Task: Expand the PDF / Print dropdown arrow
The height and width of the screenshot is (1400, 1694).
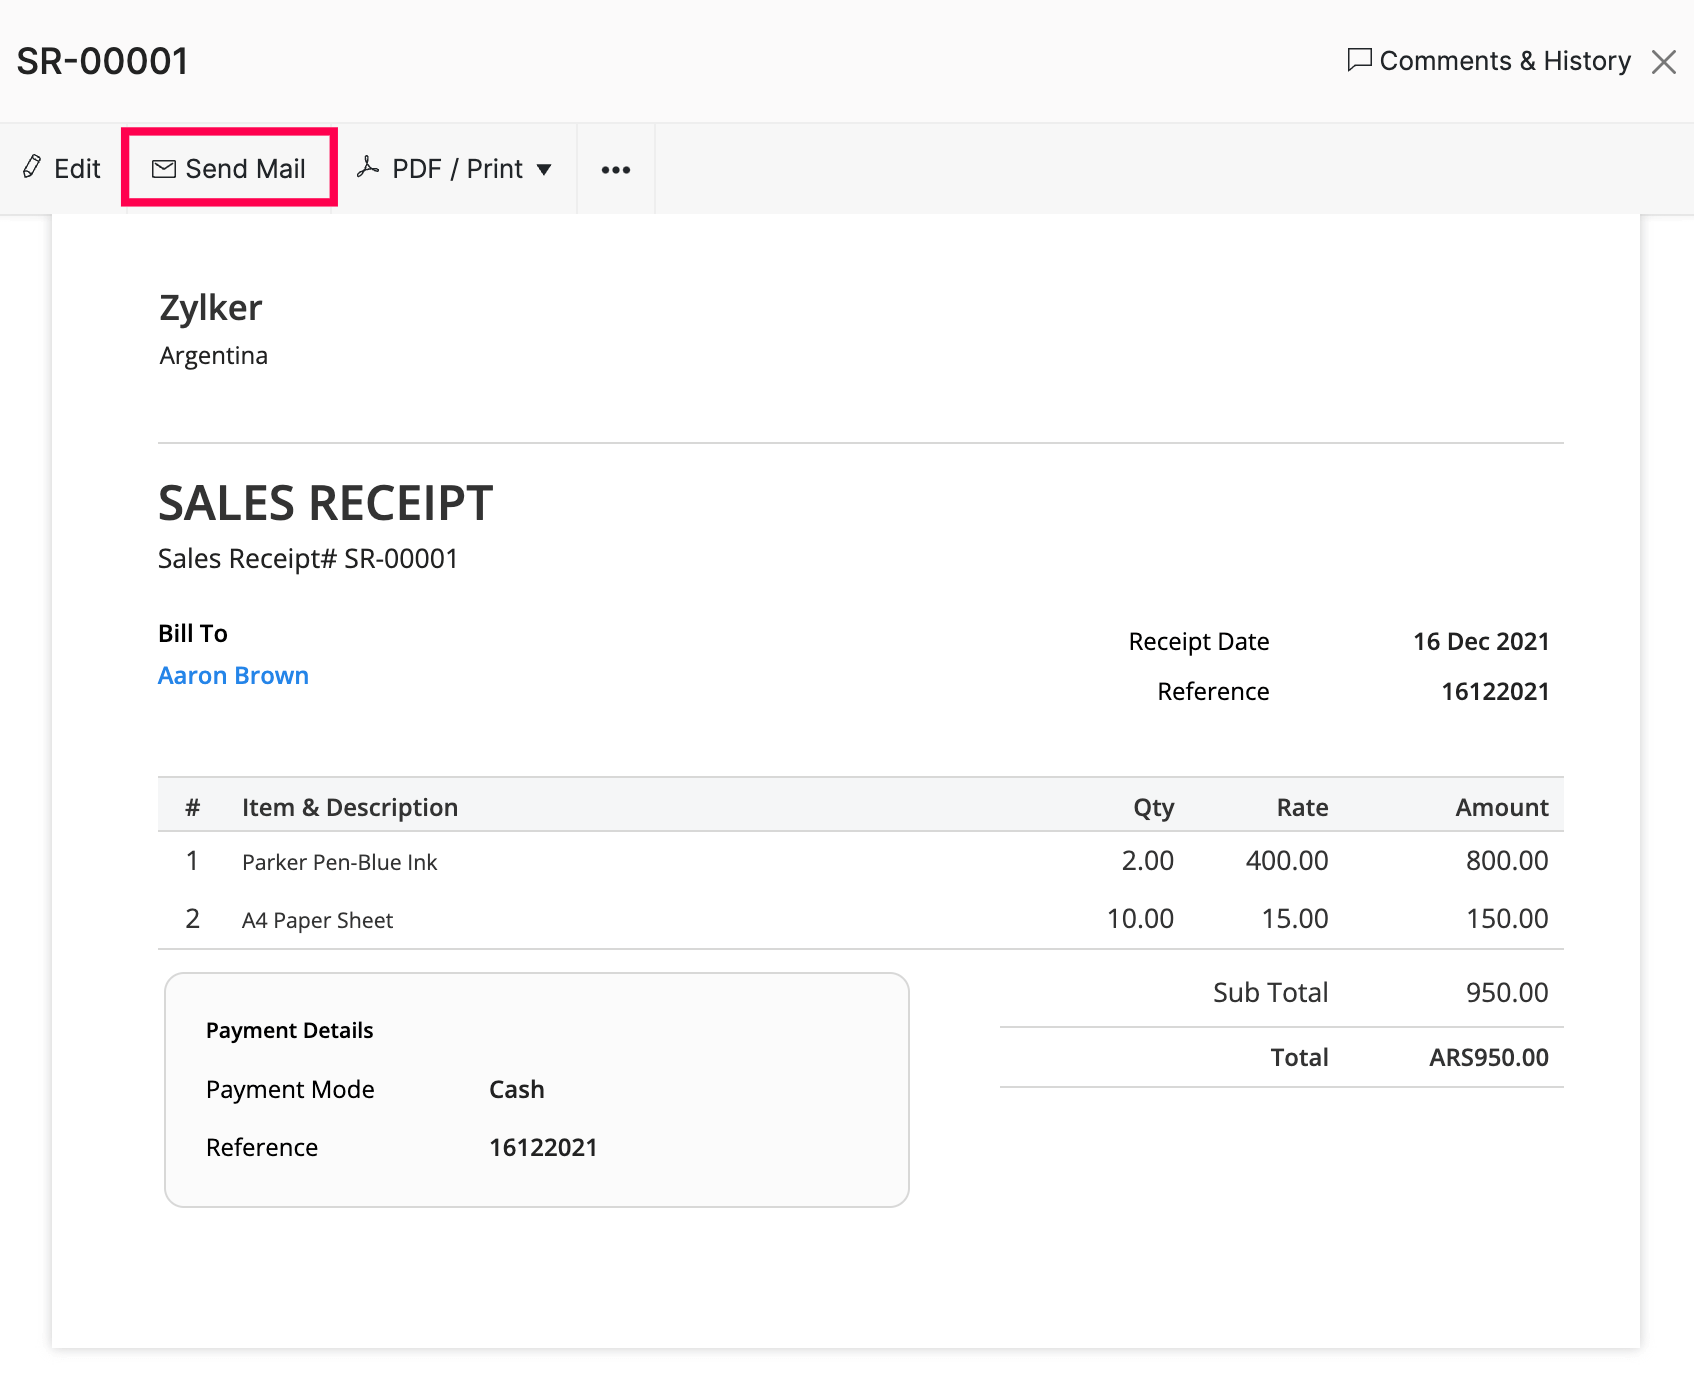Action: pyautogui.click(x=545, y=170)
